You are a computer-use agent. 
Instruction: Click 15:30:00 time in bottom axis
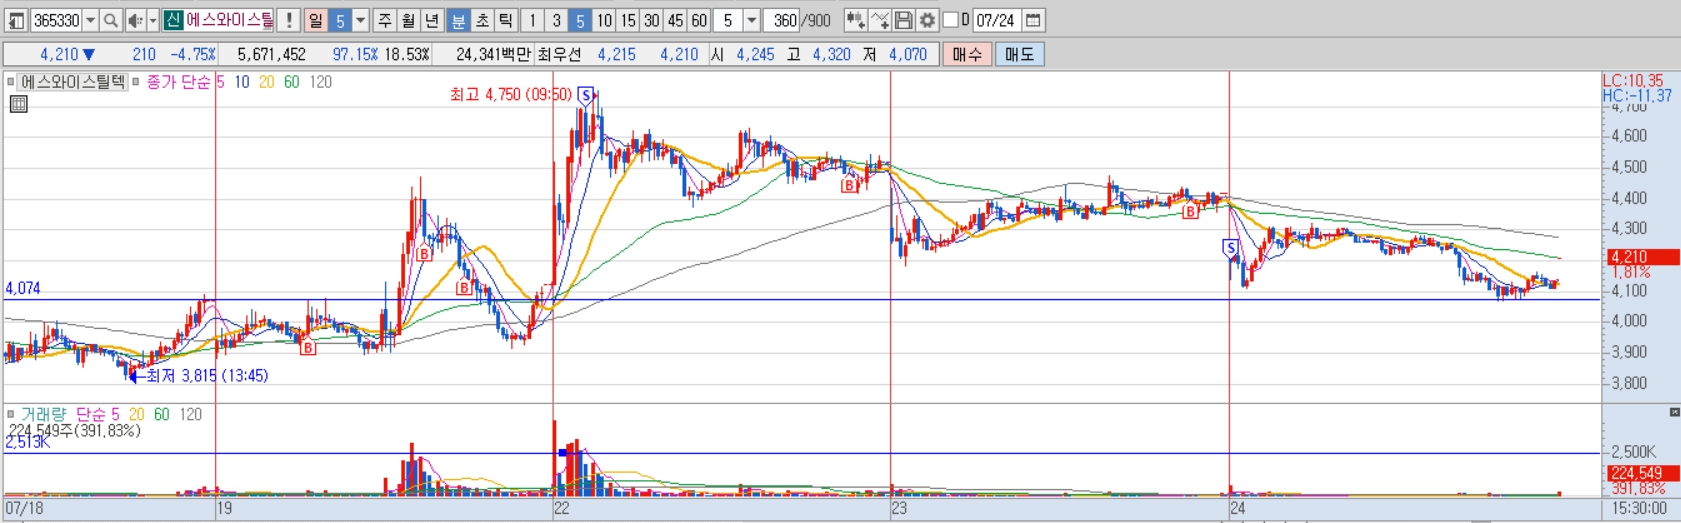(x=1640, y=508)
